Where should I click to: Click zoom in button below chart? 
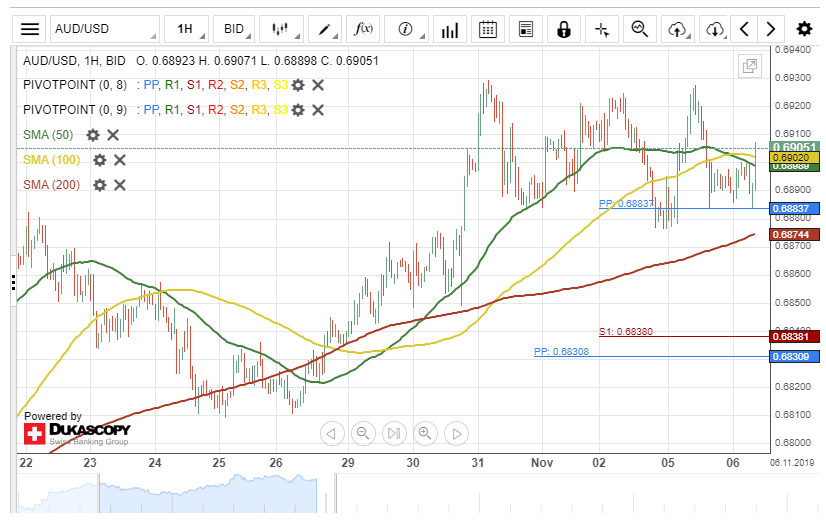[425, 433]
